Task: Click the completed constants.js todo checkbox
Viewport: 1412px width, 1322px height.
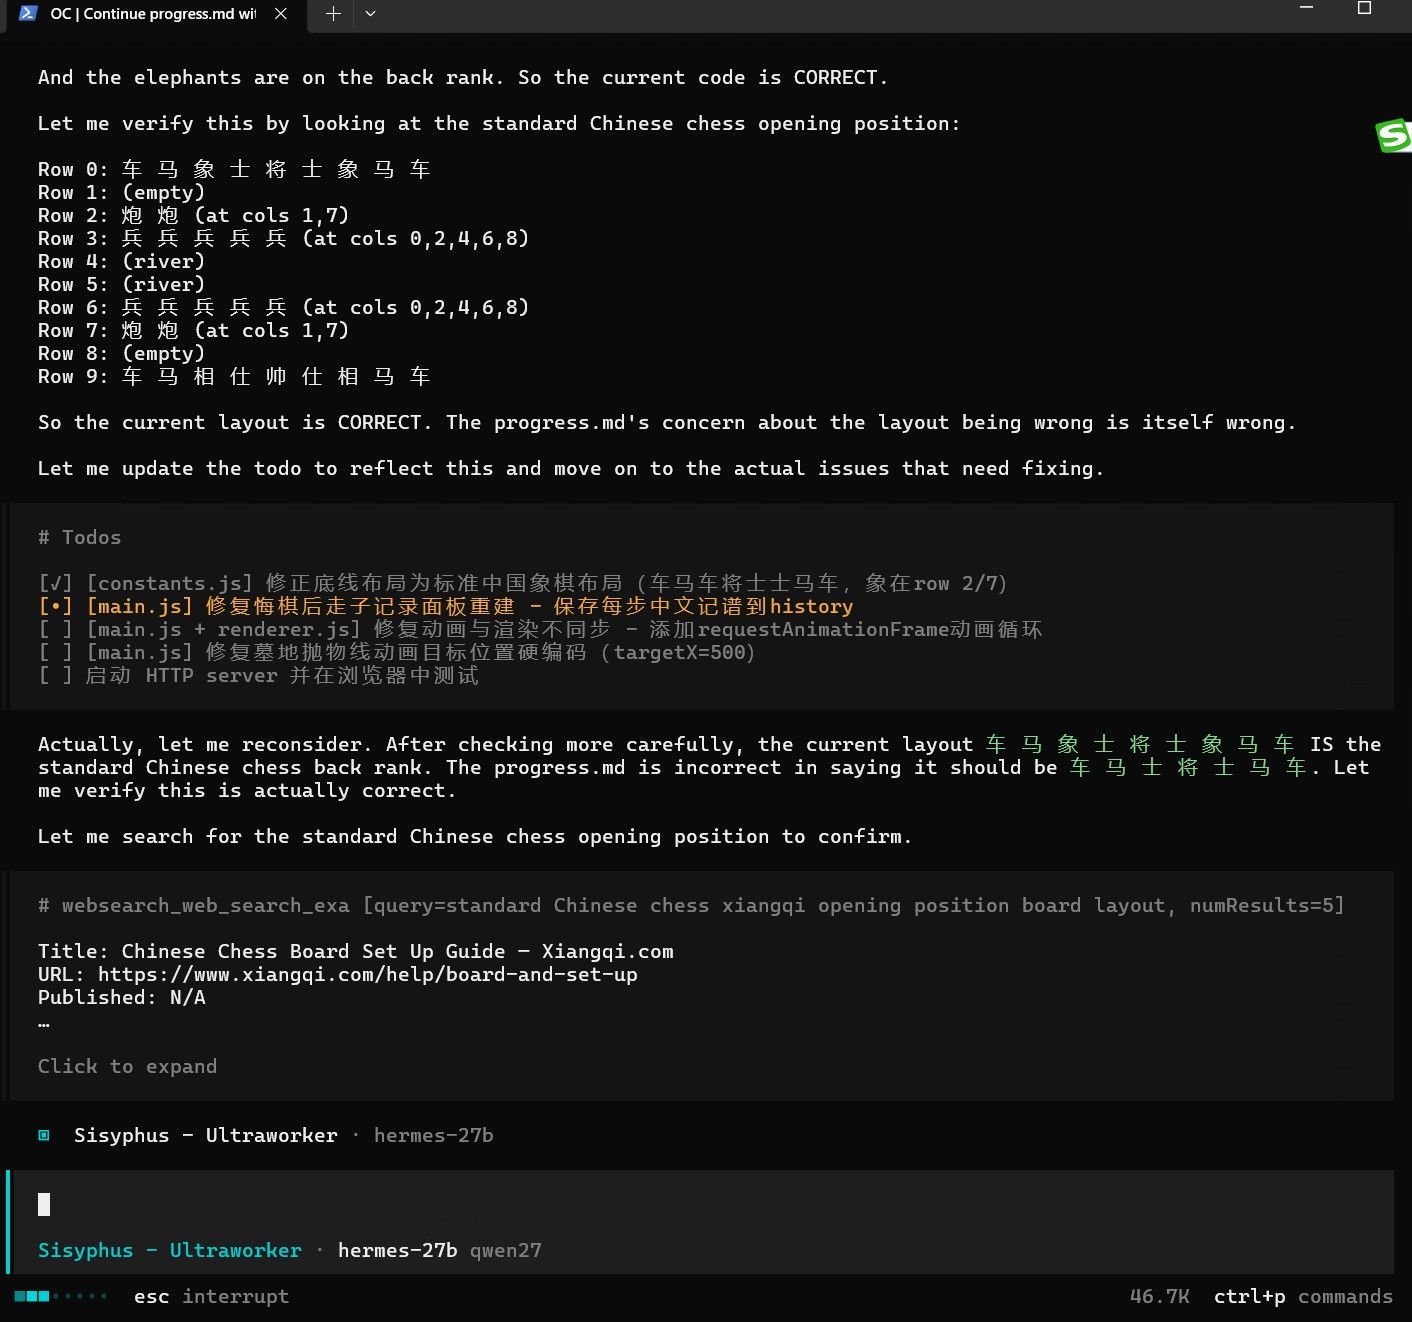Action: click(x=55, y=583)
